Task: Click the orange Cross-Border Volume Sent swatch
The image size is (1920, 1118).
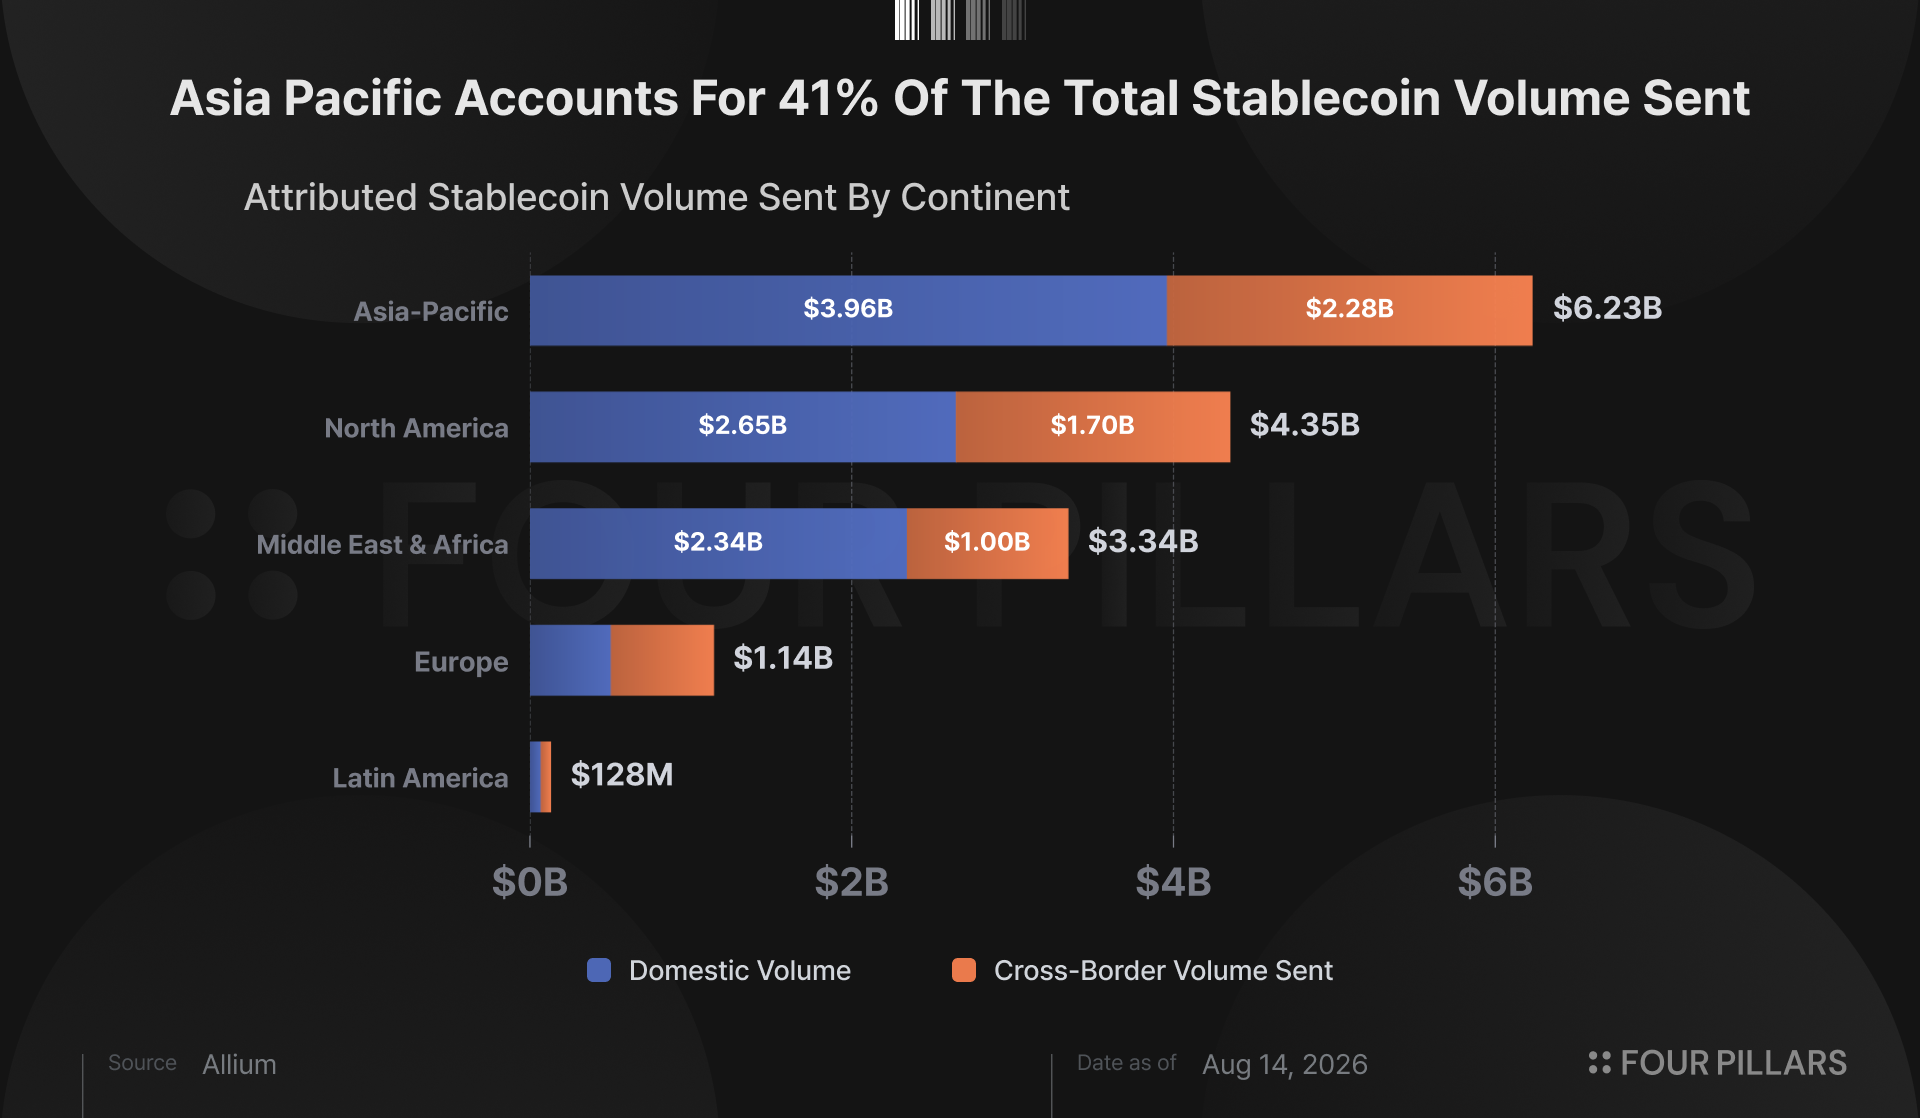Action: click(x=964, y=970)
